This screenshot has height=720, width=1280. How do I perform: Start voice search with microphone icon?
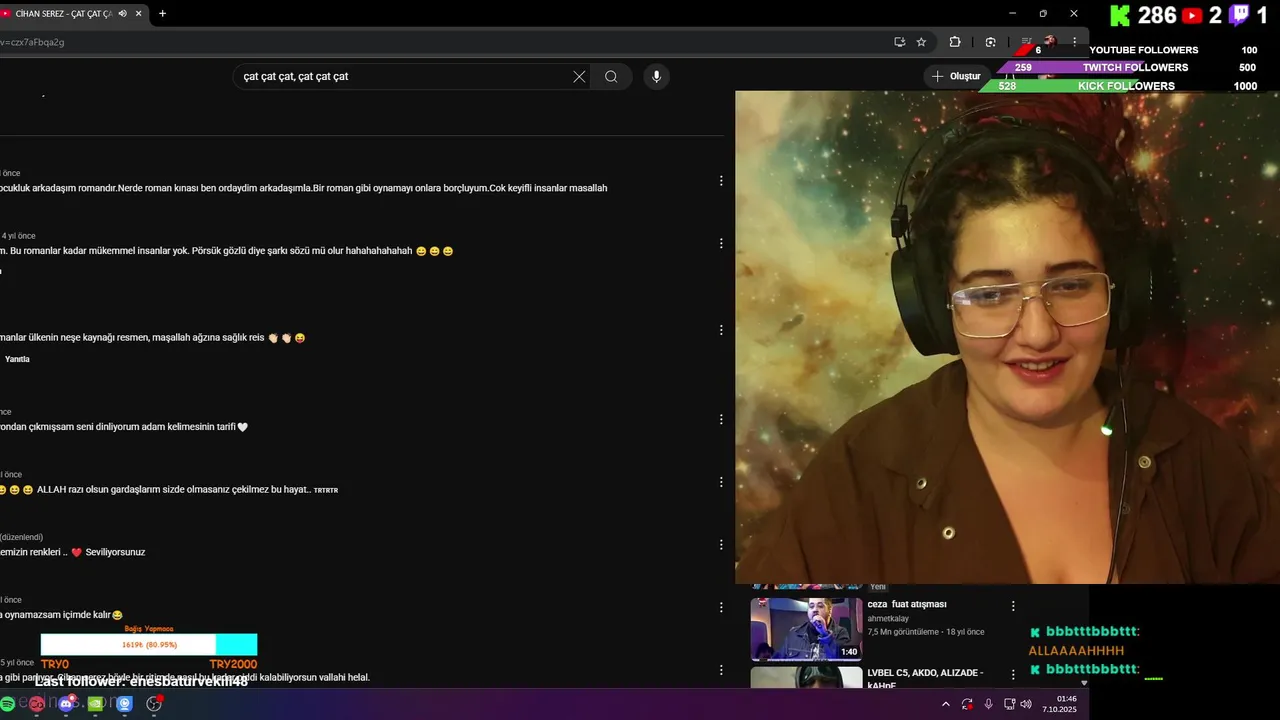click(656, 76)
